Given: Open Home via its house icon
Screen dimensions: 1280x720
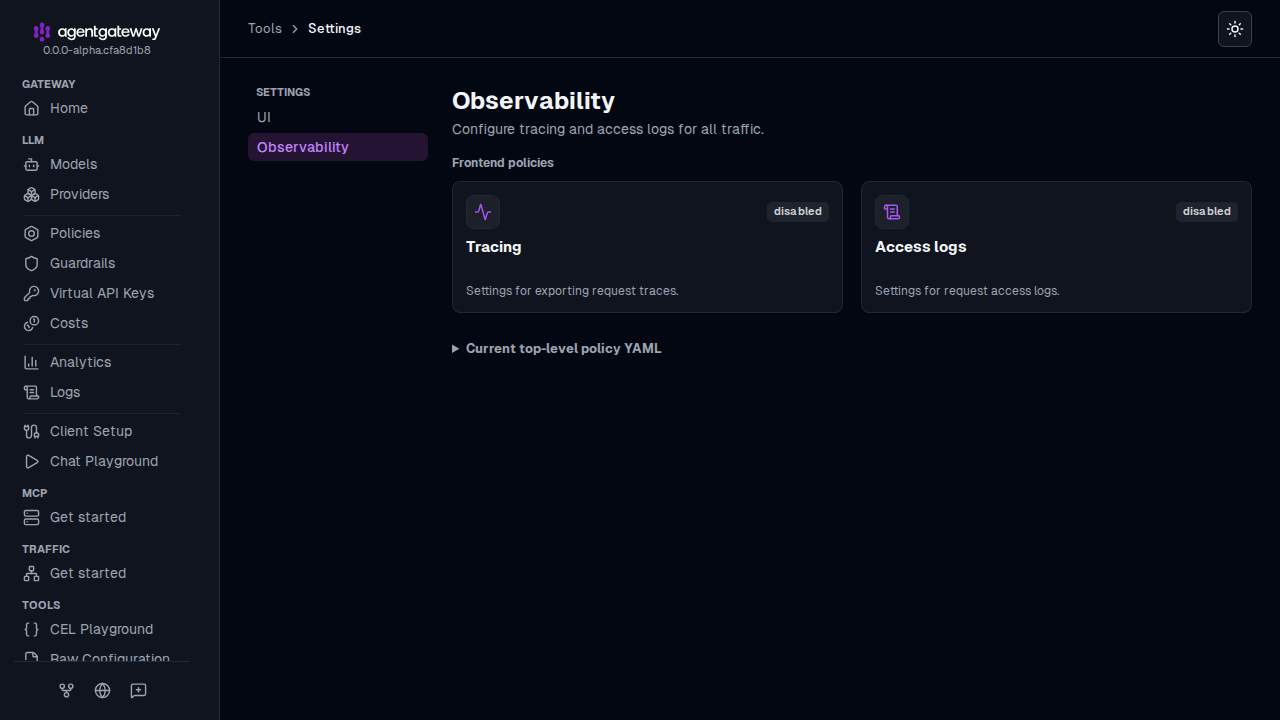Looking at the screenshot, I should [31, 108].
